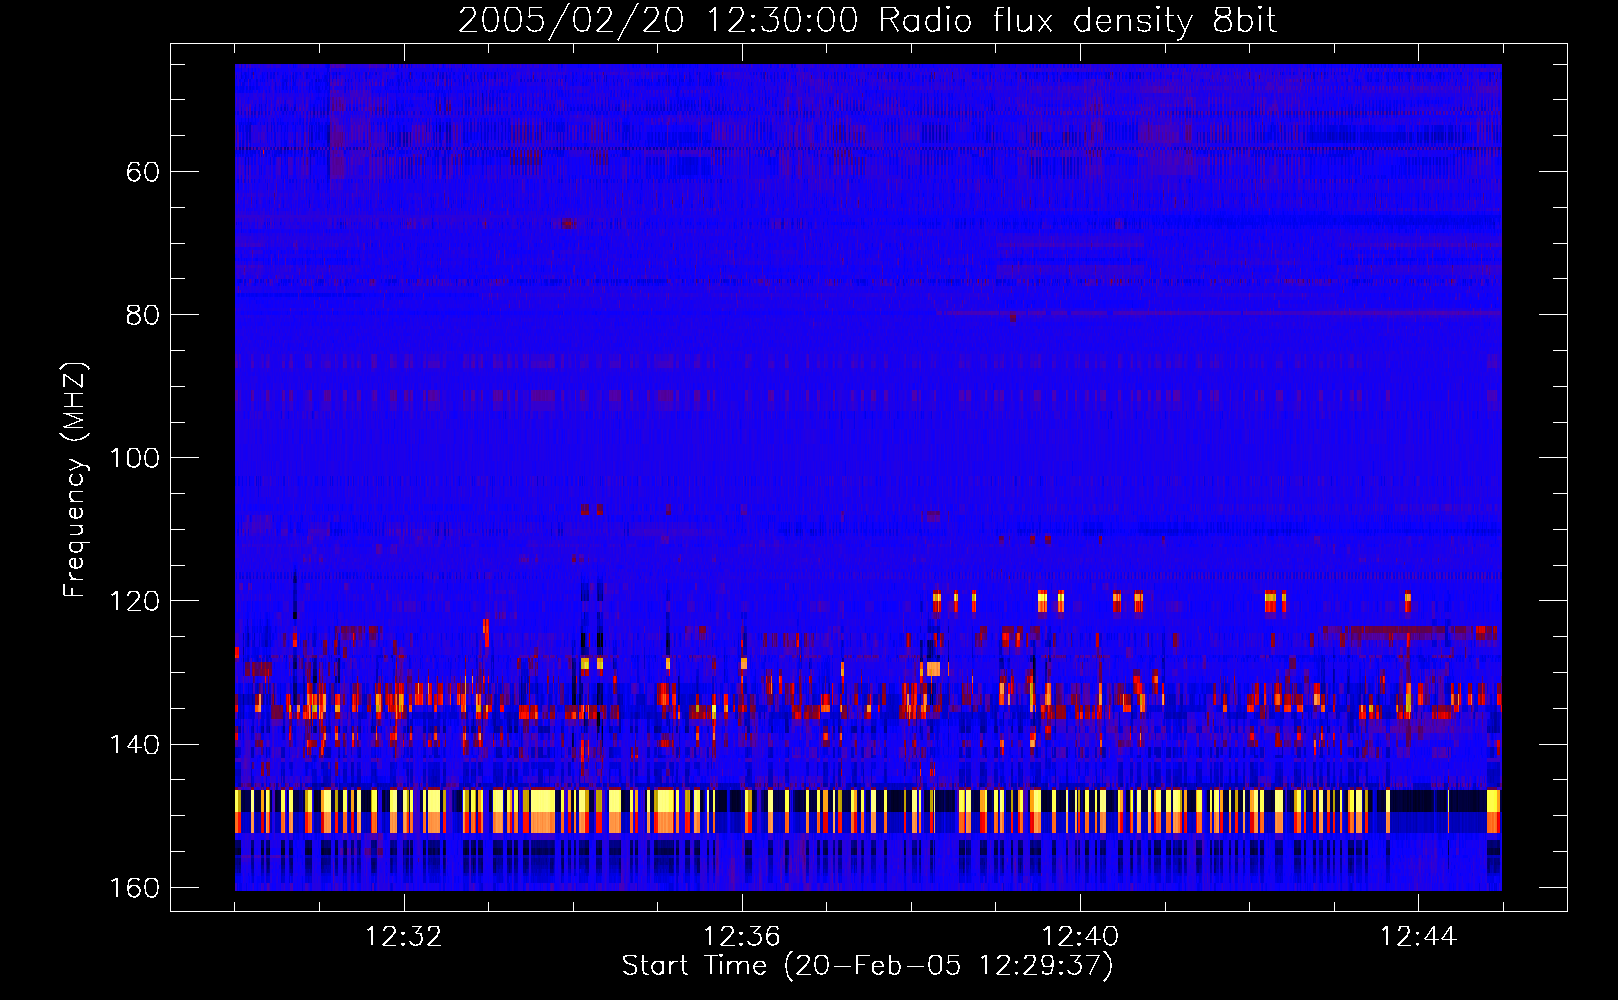Click the "Frequency (MHZ)" y-axis label
The height and width of the screenshot is (1000, 1618).
click(x=75, y=479)
